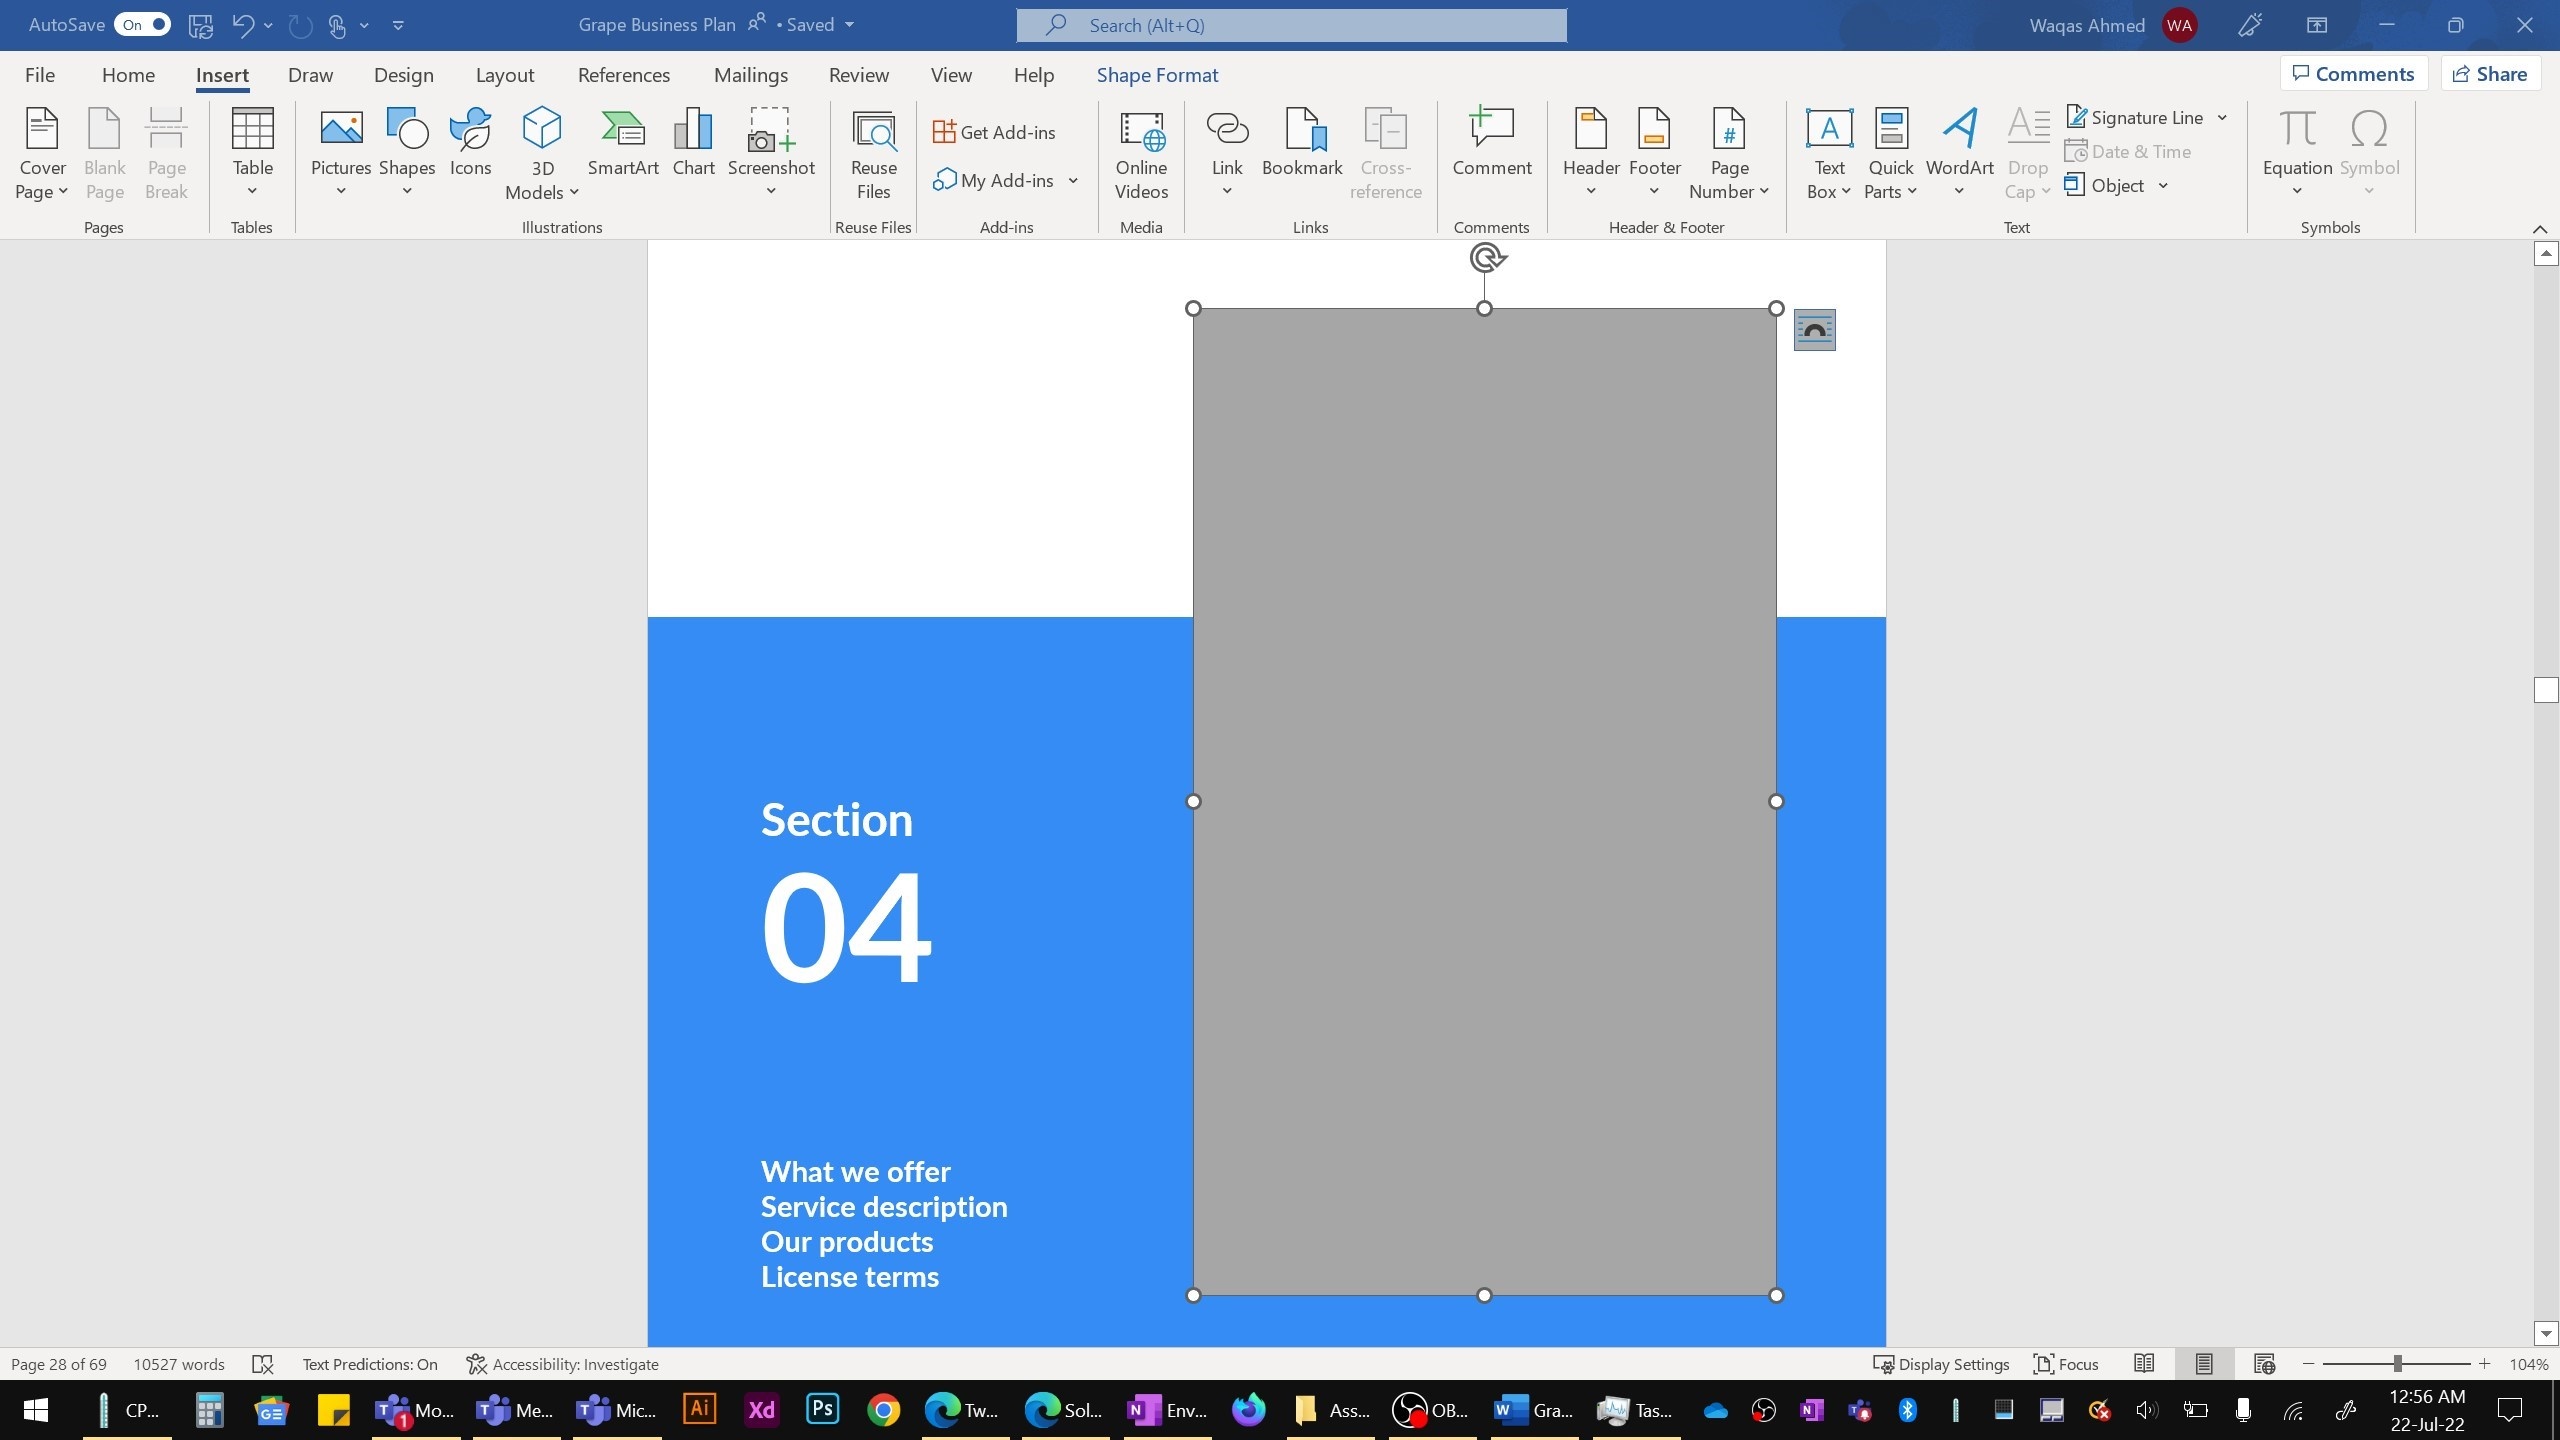Expand the Object dropdown arrow
2560x1440 pixels.
pyautogui.click(x=2163, y=186)
